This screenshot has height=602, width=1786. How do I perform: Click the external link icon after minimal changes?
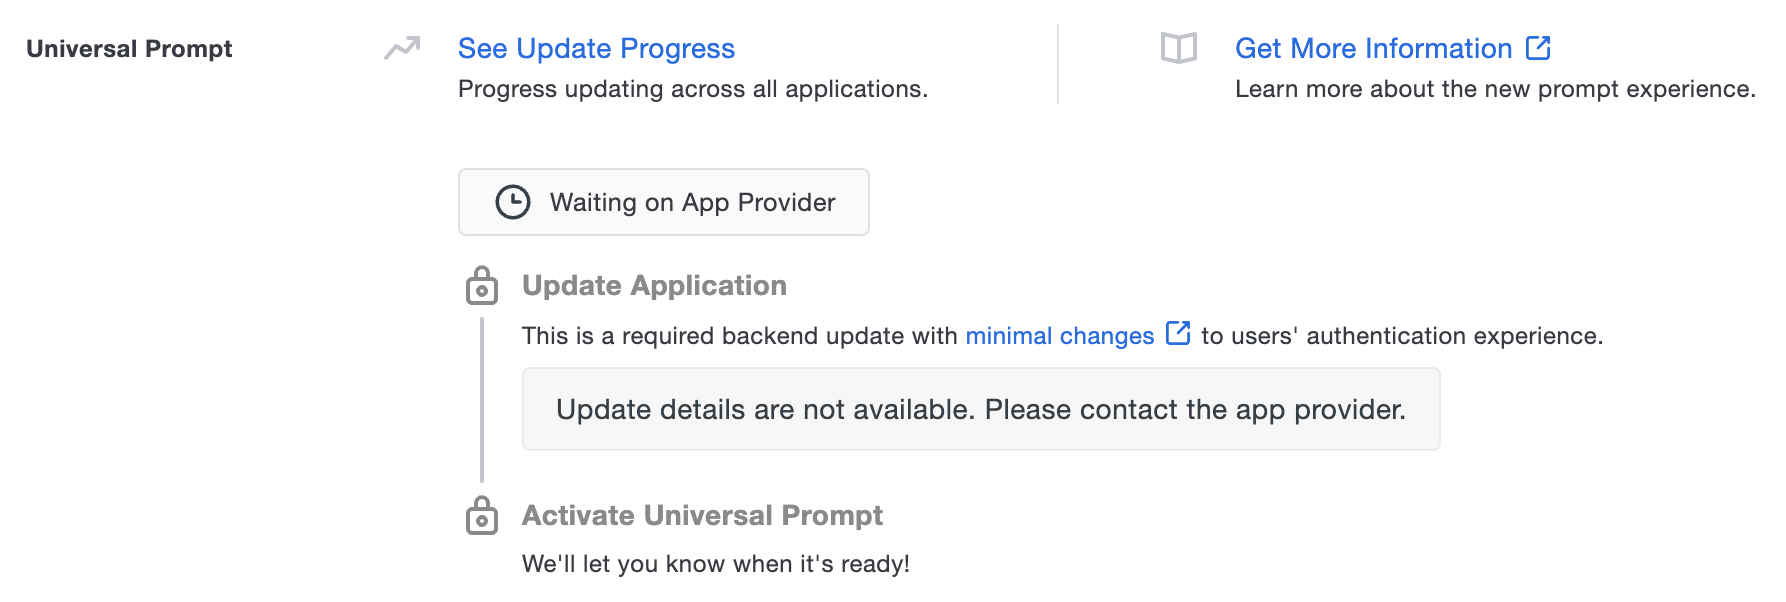point(1178,334)
